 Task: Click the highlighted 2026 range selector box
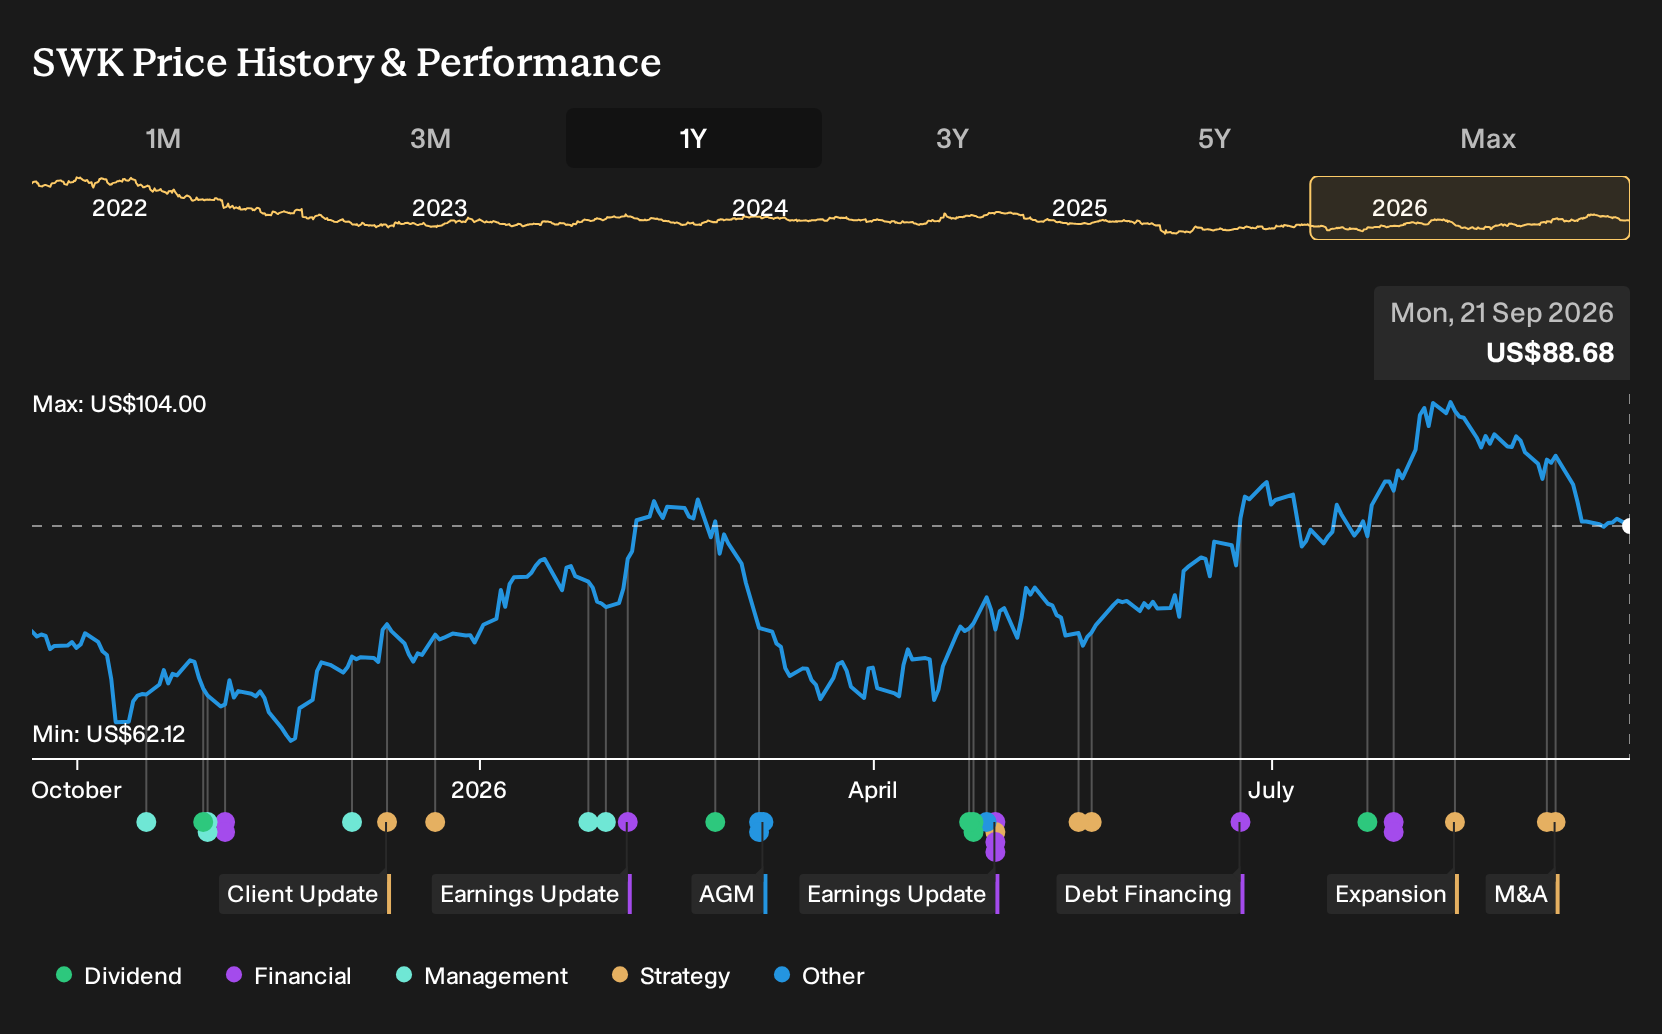(x=1469, y=208)
